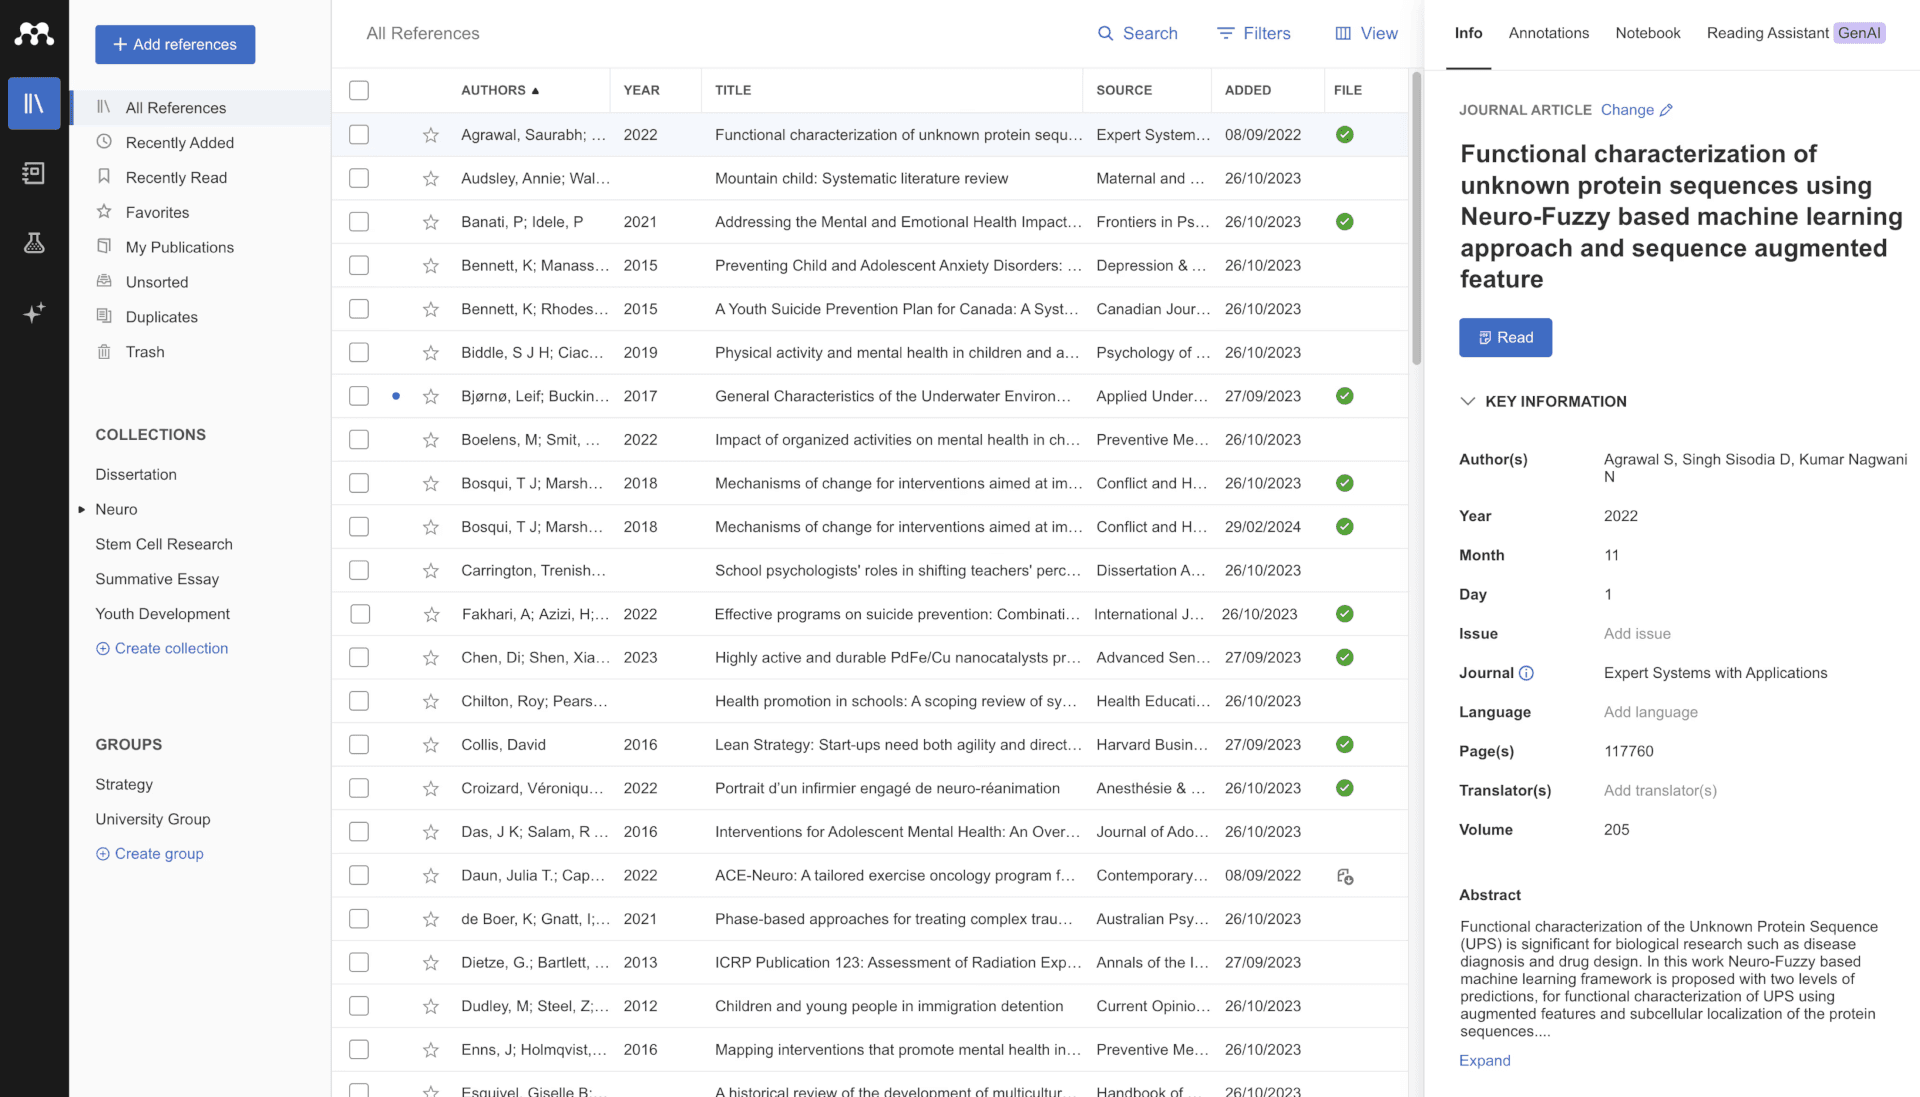Click the sparkle AI icon in left rail
Image resolution: width=1920 pixels, height=1097 pixels.
[34, 313]
